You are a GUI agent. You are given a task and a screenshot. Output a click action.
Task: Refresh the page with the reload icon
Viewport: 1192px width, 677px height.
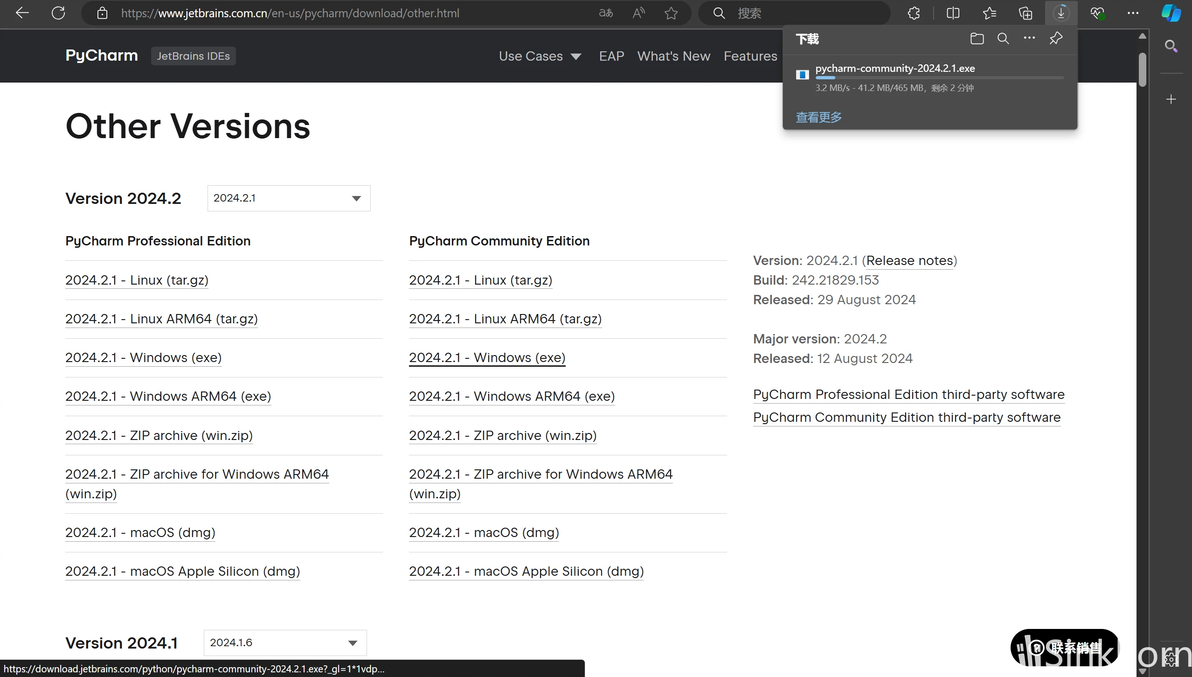58,13
